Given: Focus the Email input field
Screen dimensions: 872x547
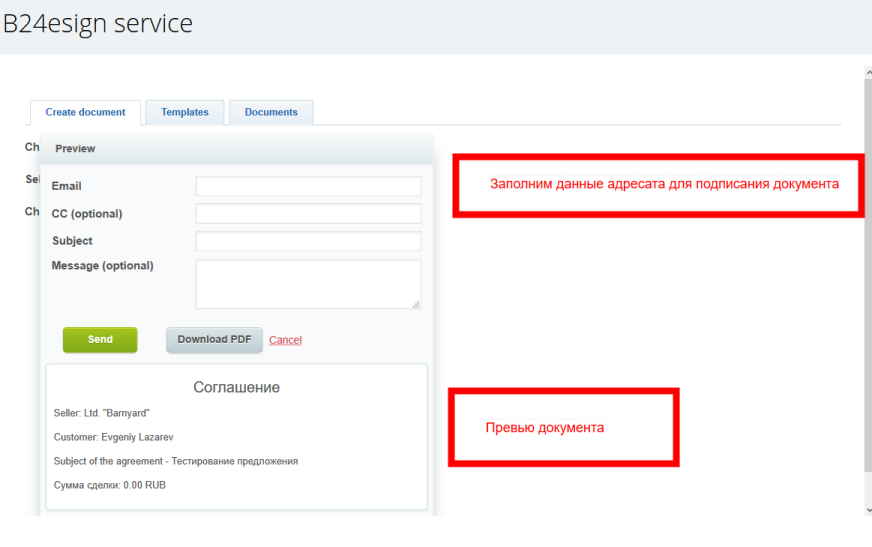Looking at the screenshot, I should click(308, 186).
